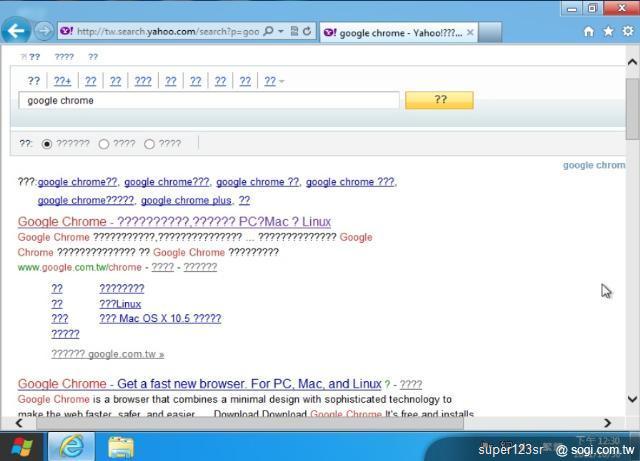Open the address bar dropdown arrow
Viewport: 640px width, 461px height.
click(281, 31)
